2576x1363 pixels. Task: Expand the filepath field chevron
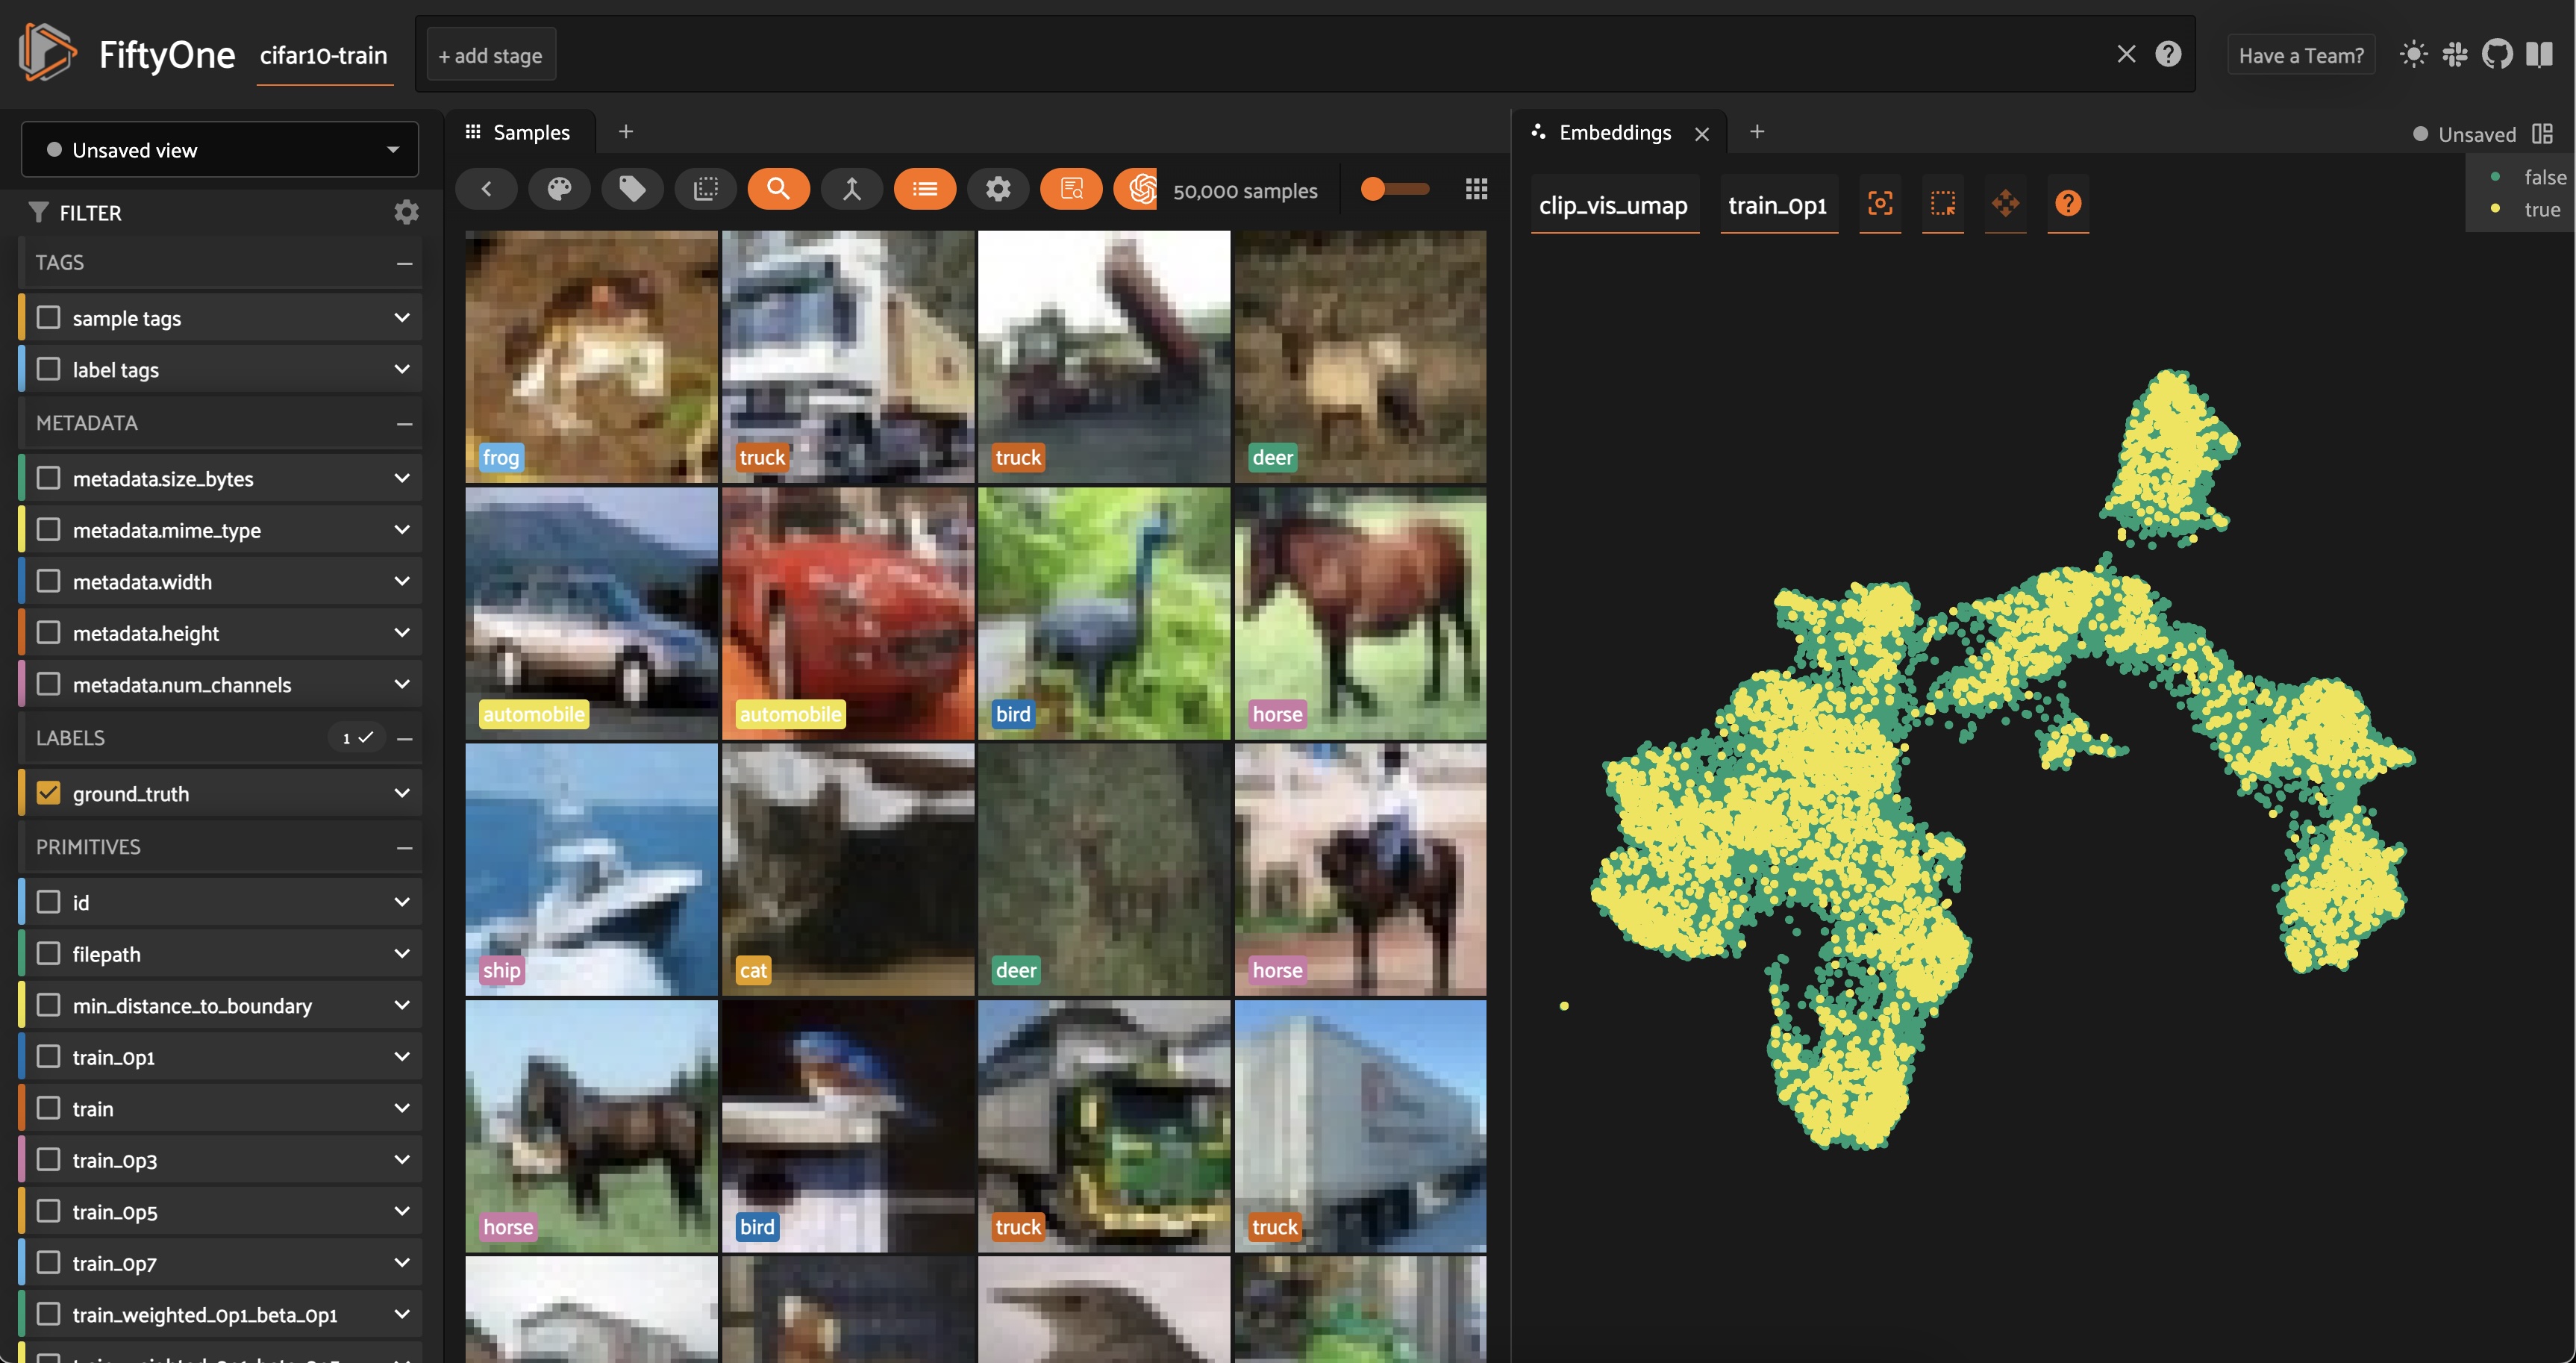click(402, 954)
